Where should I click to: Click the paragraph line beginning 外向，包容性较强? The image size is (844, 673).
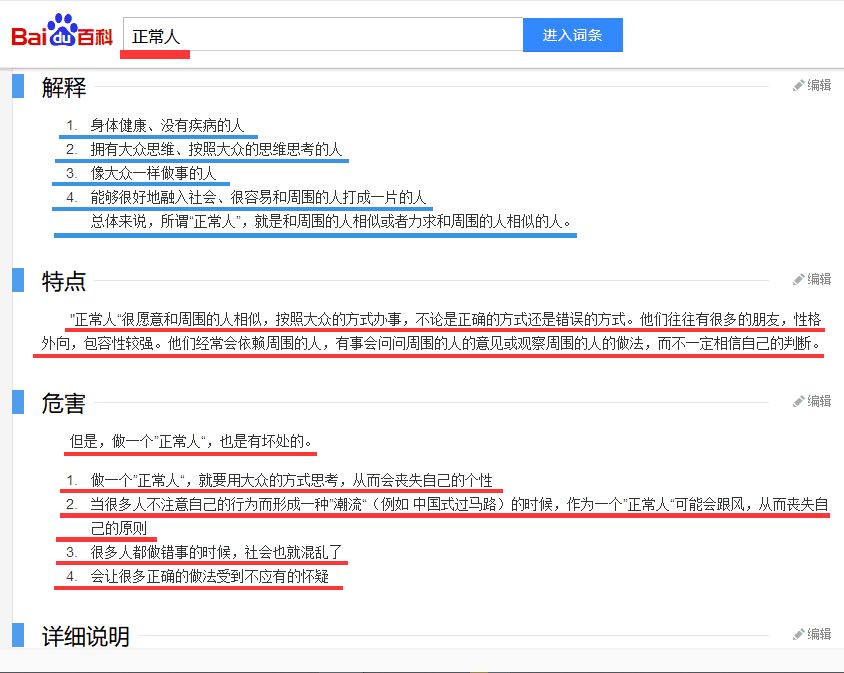pos(432,343)
